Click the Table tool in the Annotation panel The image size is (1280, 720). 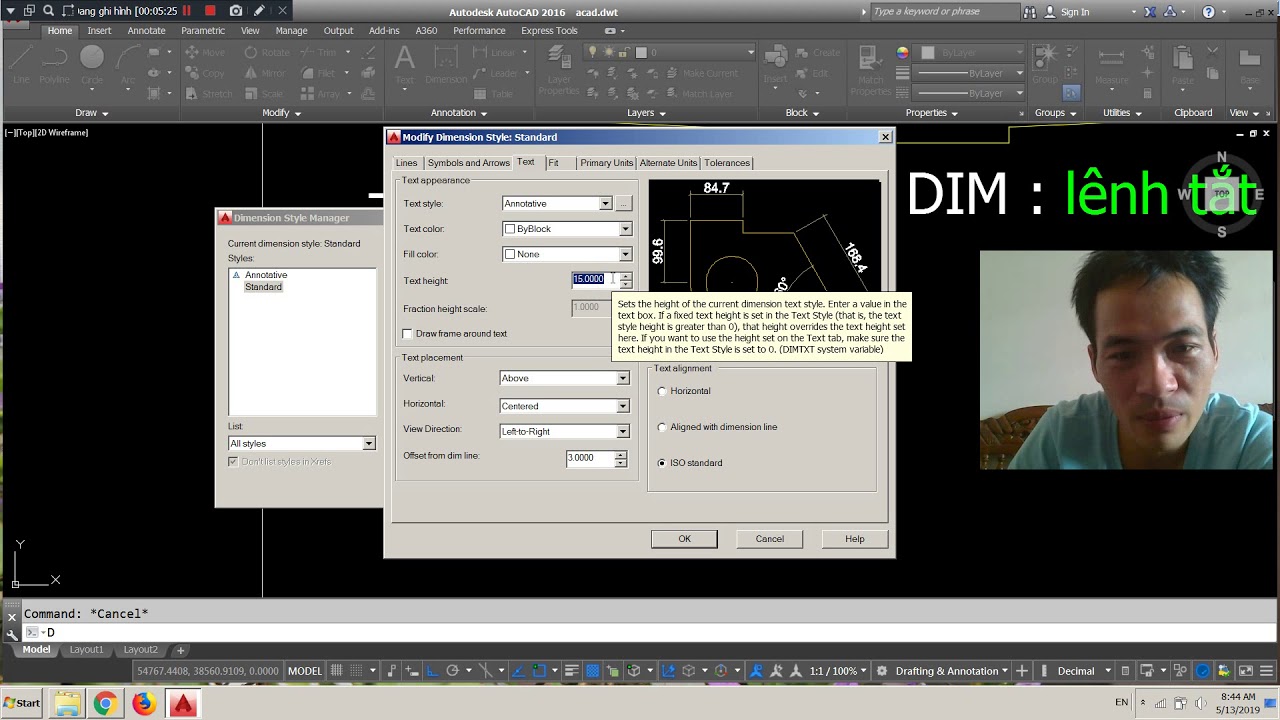point(493,94)
